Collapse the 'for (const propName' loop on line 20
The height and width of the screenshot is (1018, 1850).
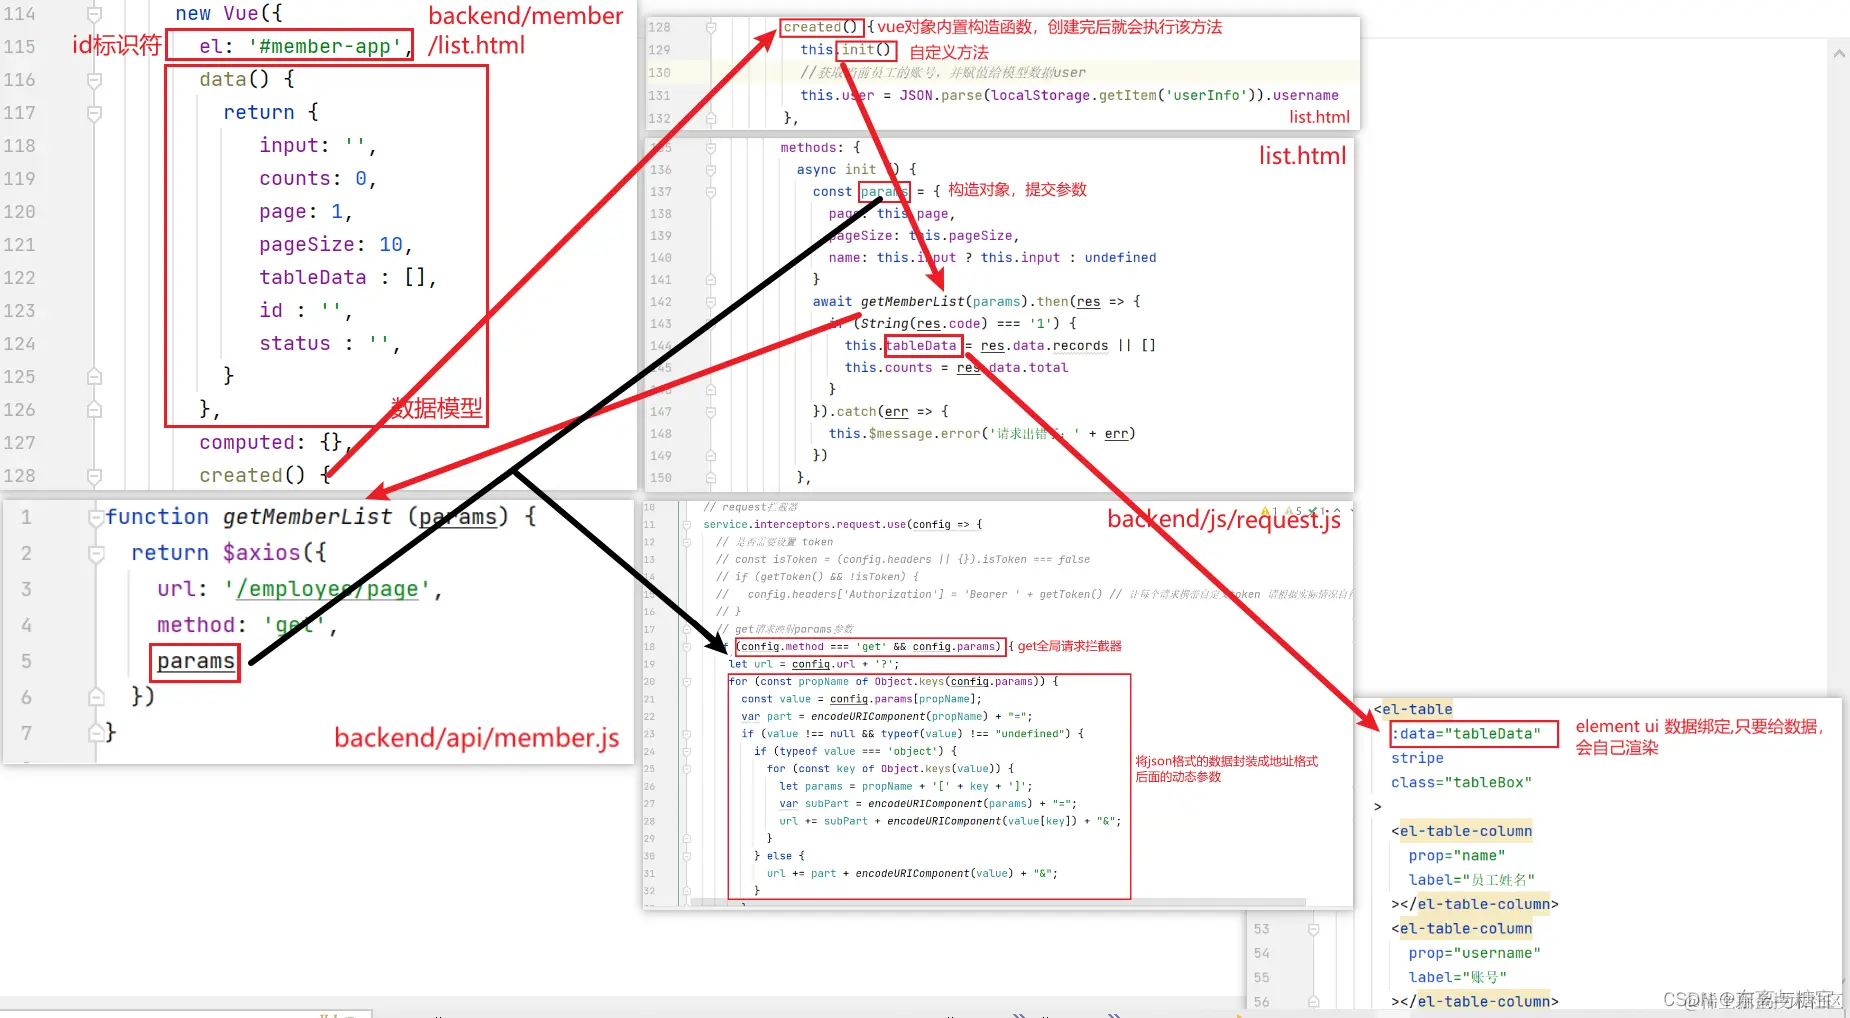tap(687, 682)
